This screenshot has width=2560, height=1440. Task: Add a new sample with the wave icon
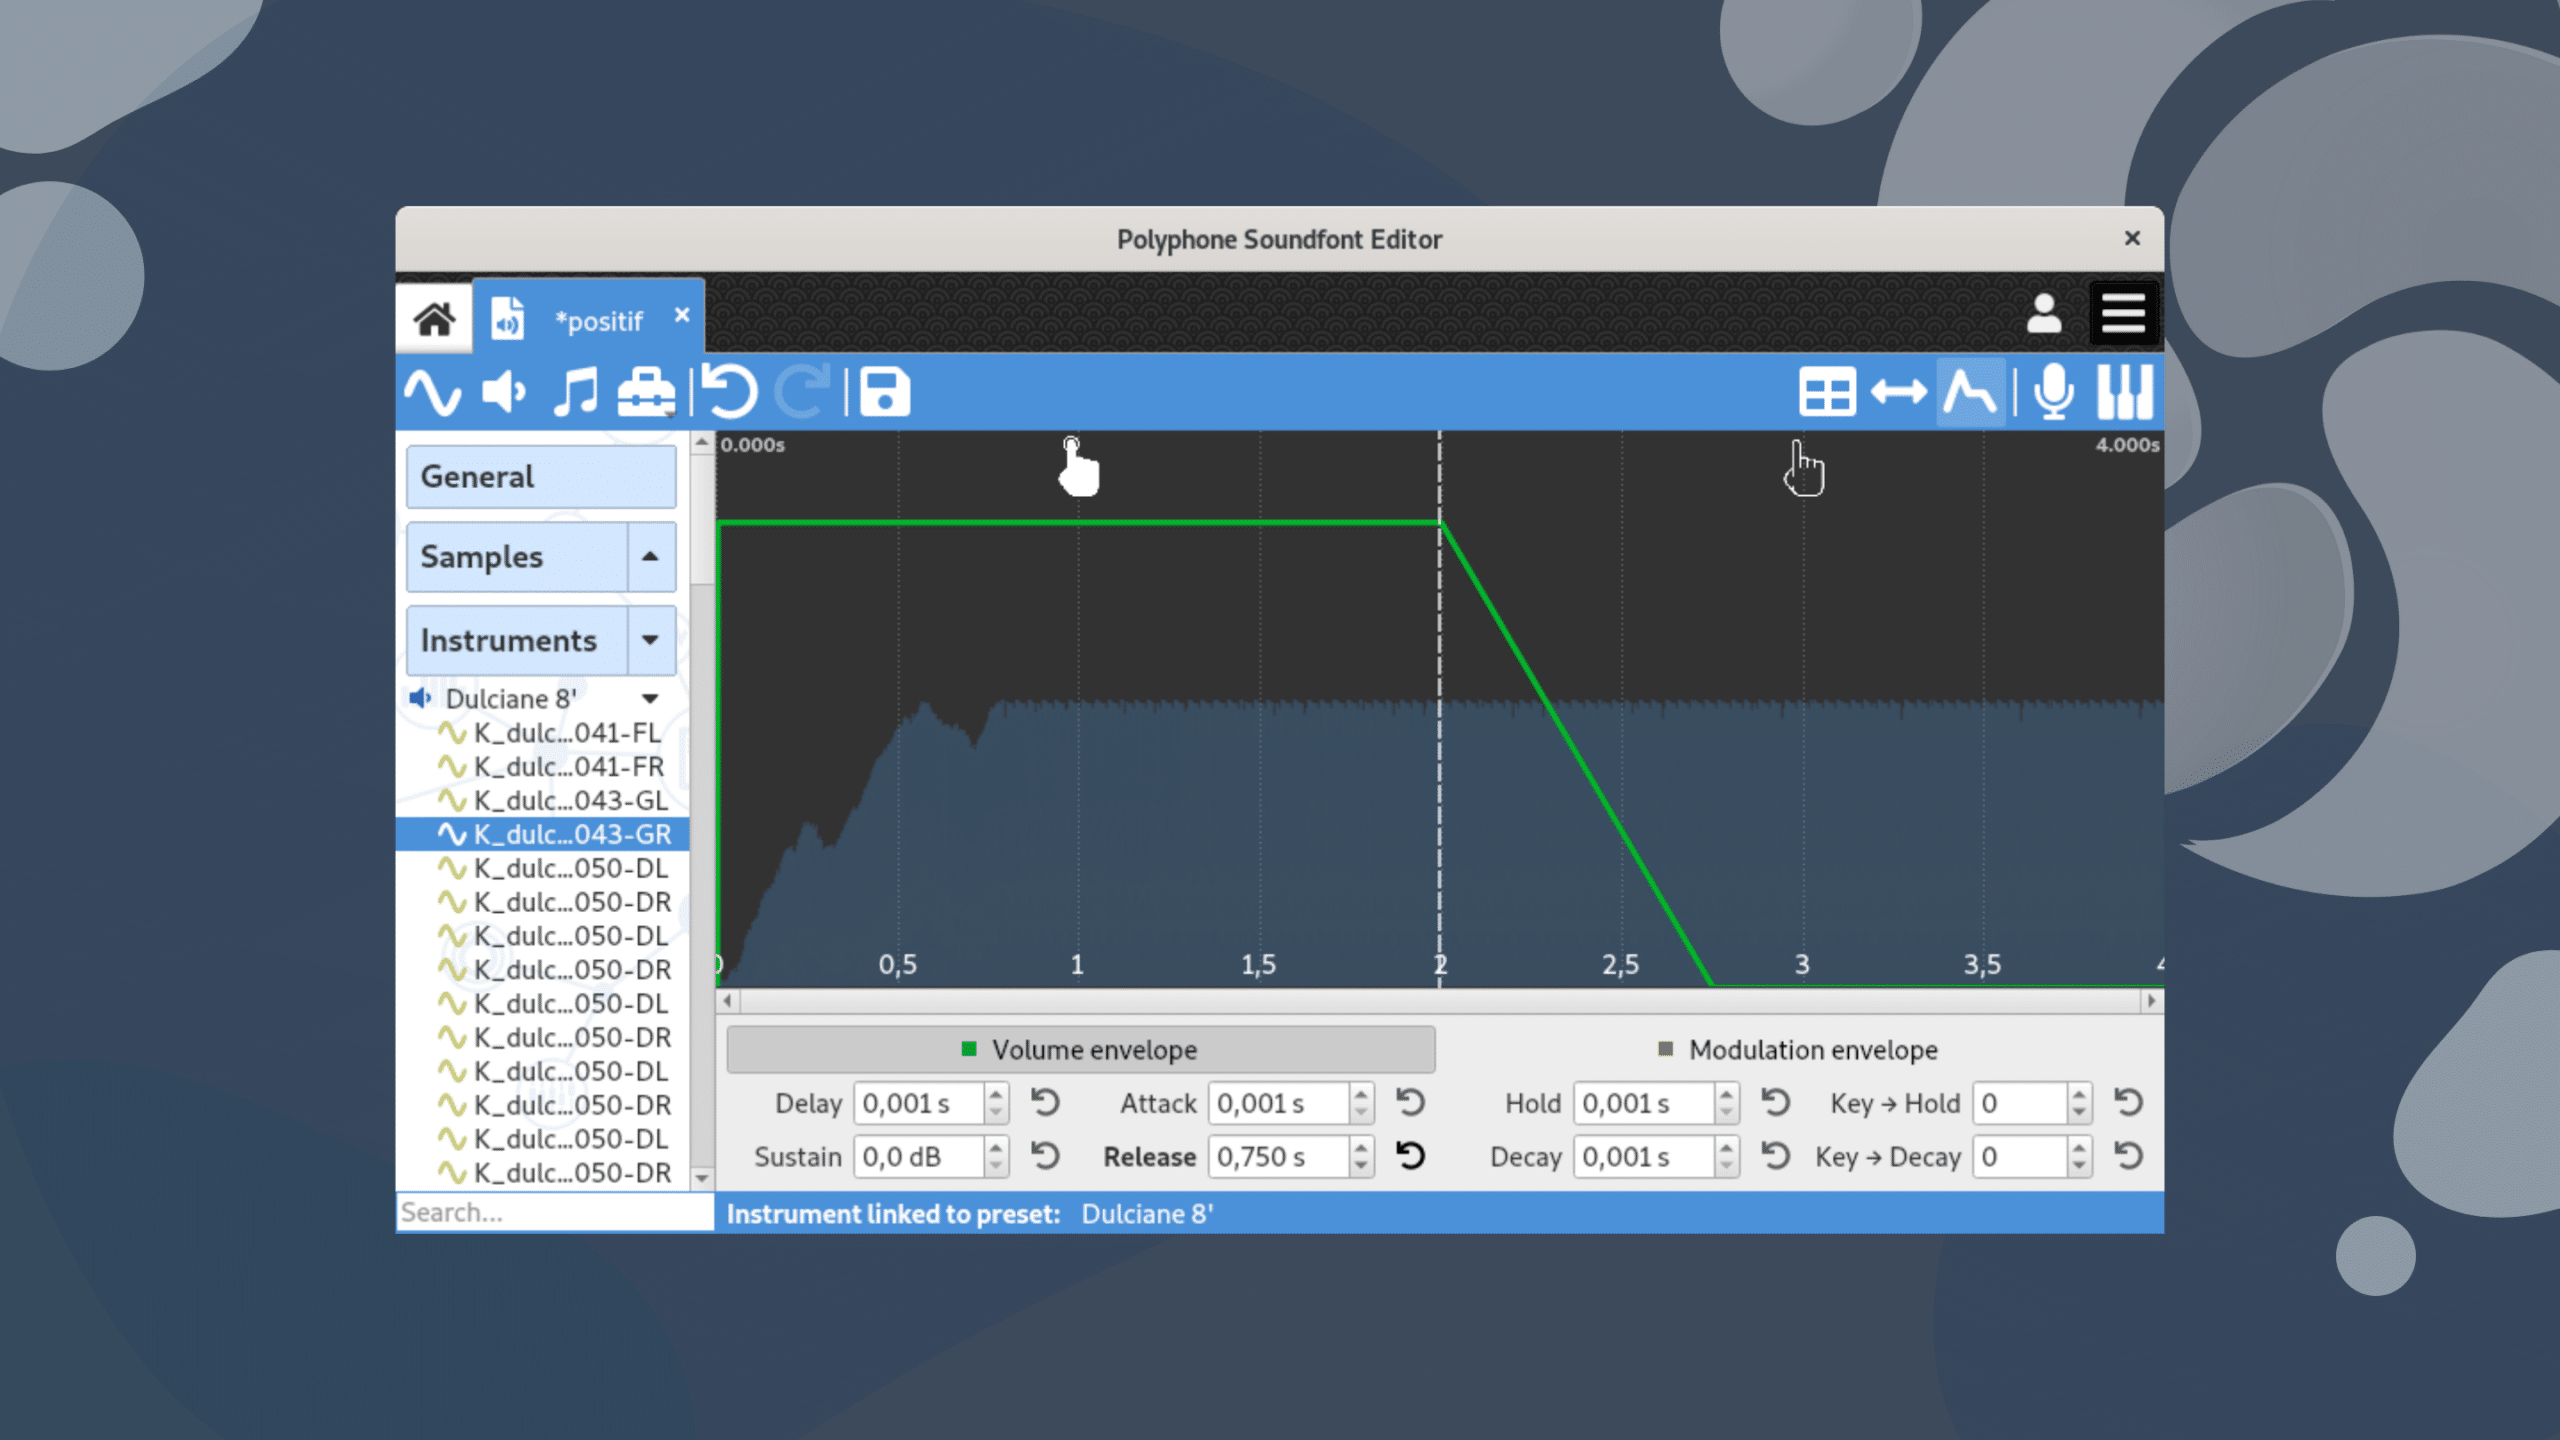[x=433, y=392]
